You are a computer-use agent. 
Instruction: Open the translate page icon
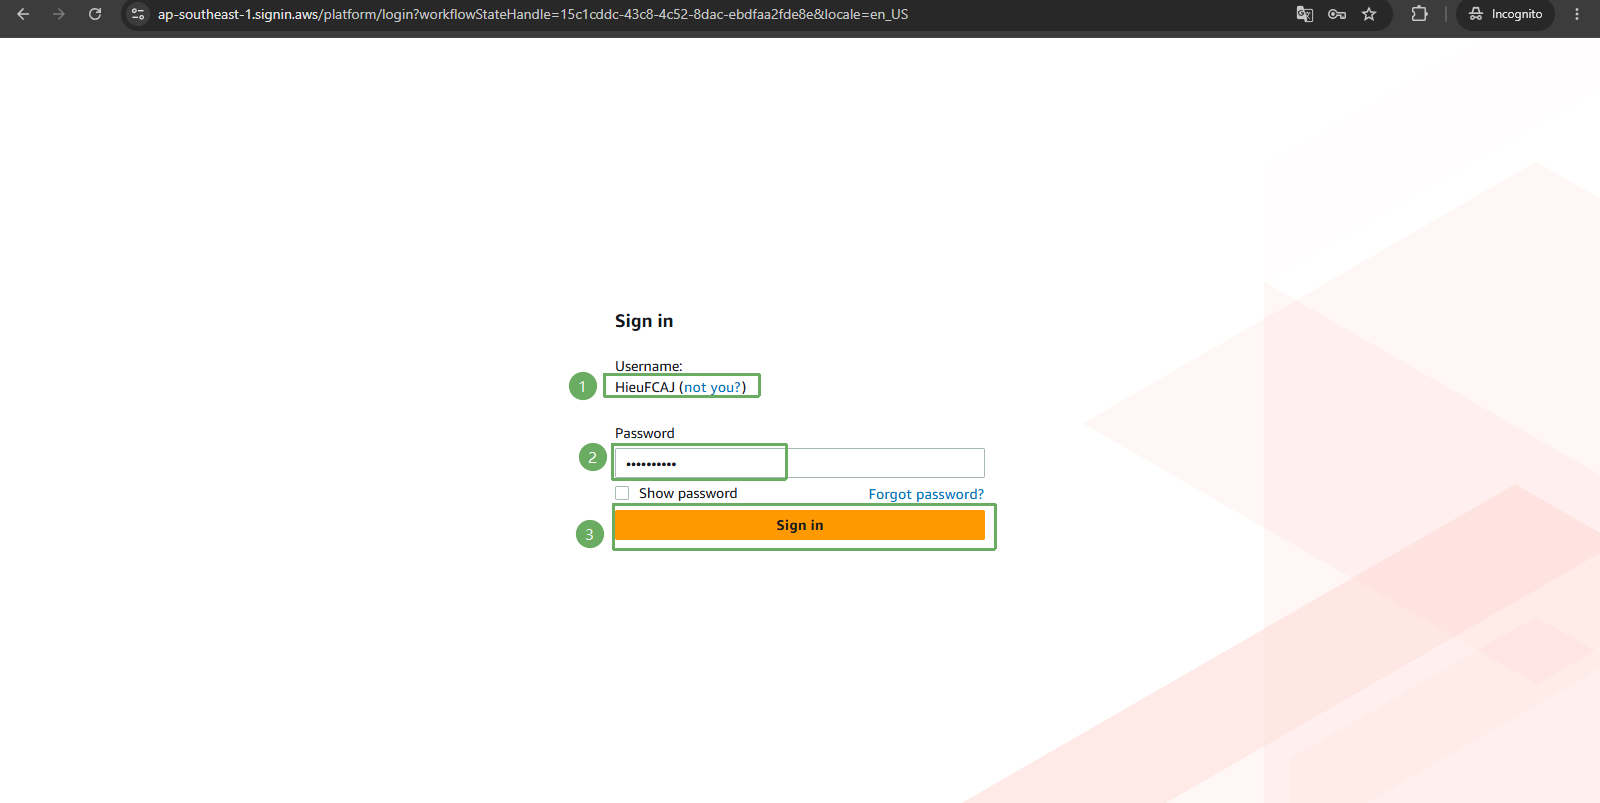pyautogui.click(x=1305, y=14)
